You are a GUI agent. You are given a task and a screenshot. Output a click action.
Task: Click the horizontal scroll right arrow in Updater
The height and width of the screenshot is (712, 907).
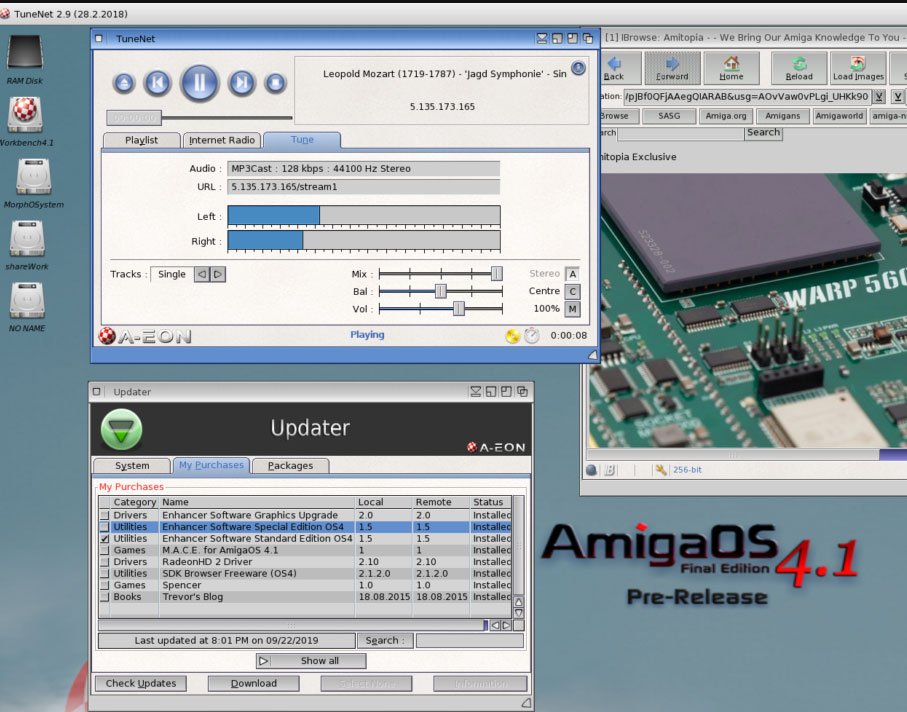coord(507,625)
